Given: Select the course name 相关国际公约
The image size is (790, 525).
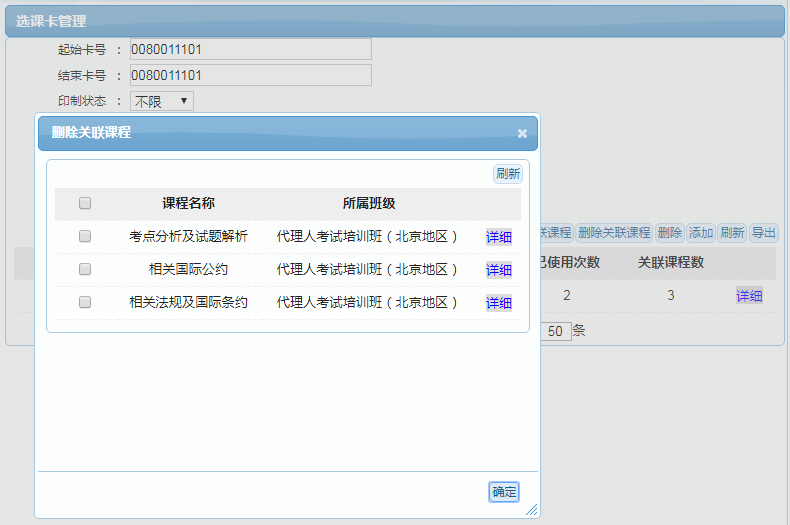Looking at the screenshot, I should [x=188, y=269].
